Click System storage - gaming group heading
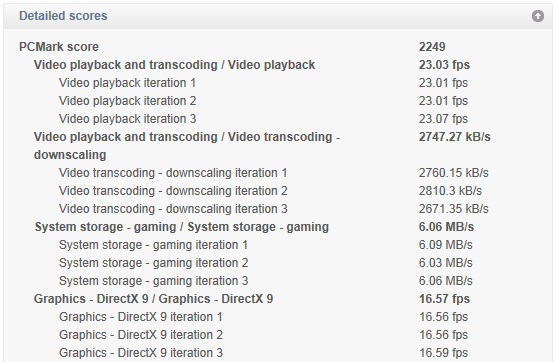The image size is (557, 362). pos(182,227)
